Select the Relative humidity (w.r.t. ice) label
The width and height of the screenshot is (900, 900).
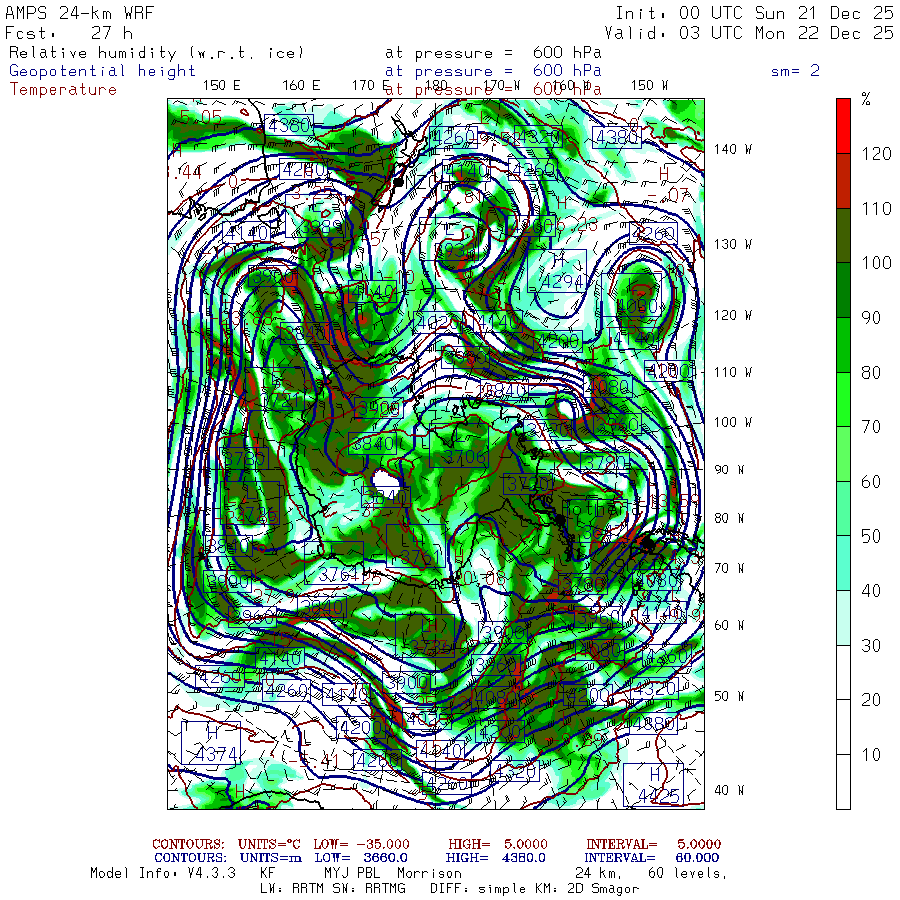tap(156, 53)
